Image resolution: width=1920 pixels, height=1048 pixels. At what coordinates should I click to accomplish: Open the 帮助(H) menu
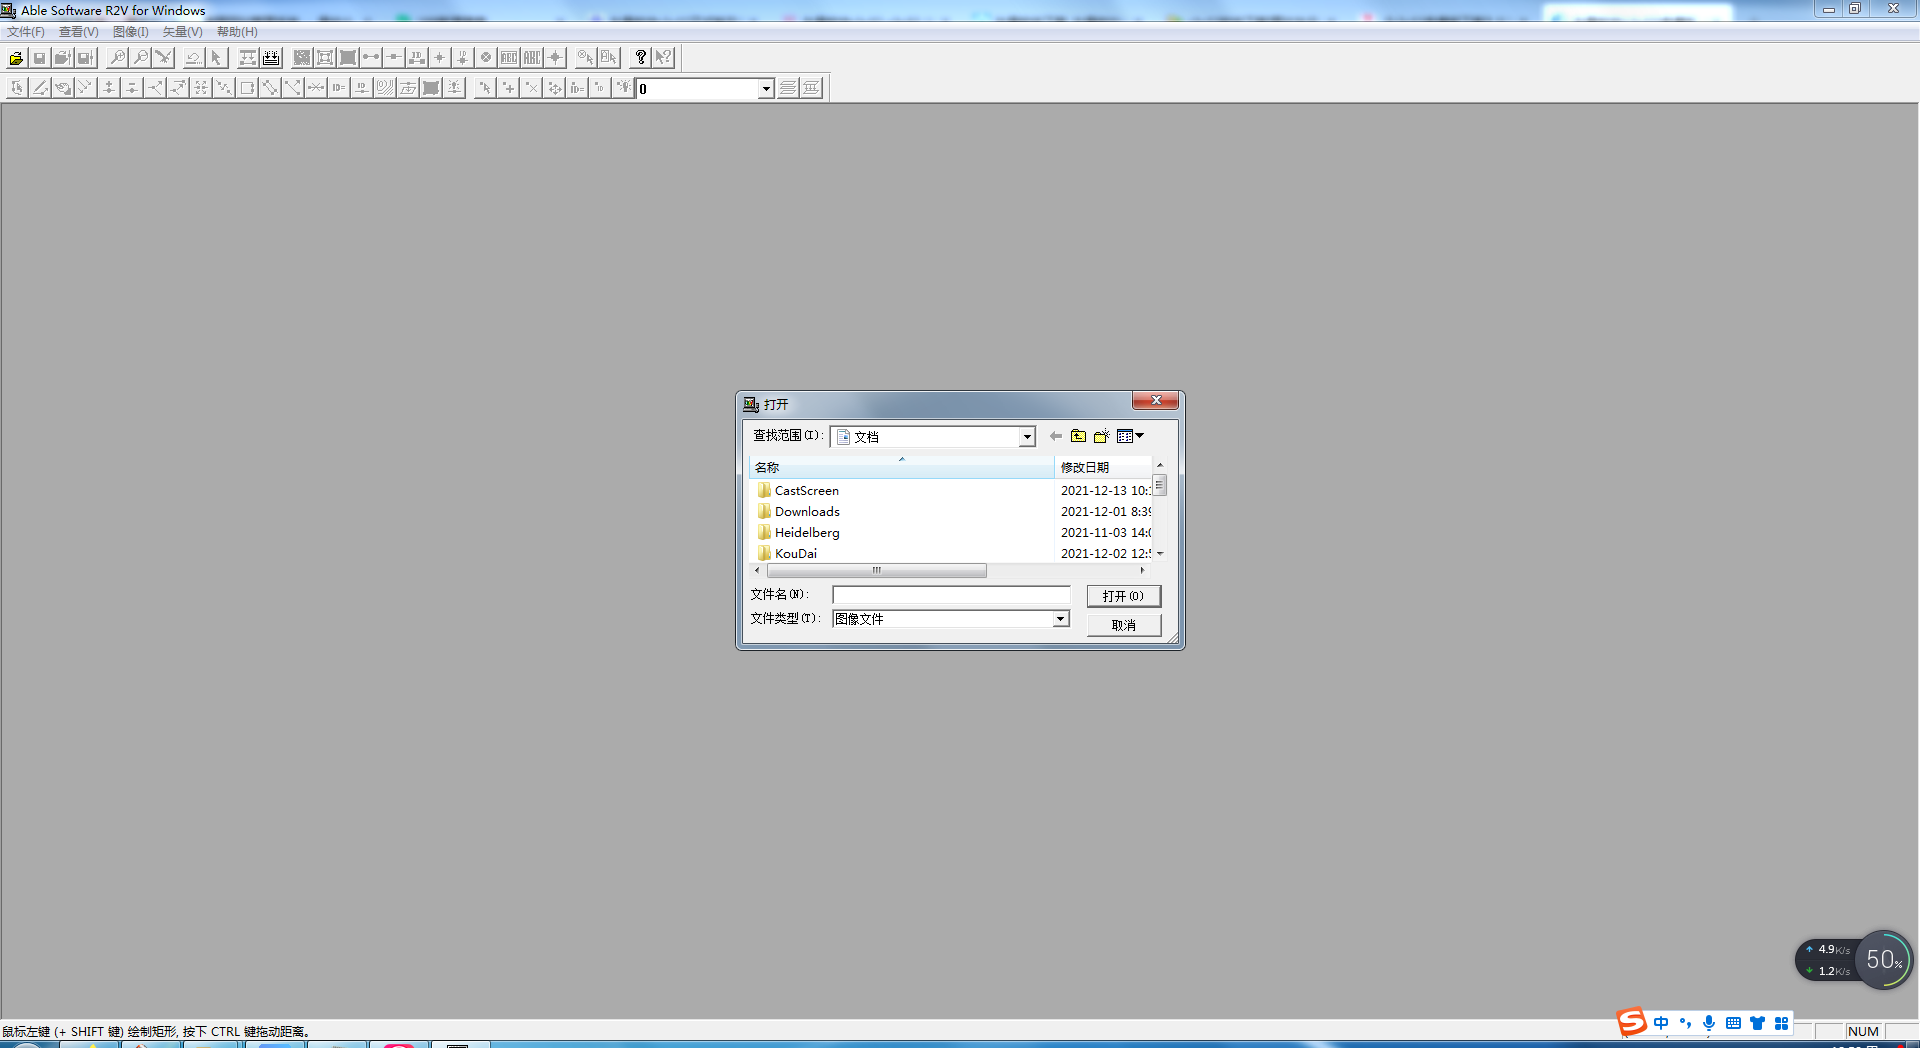[x=237, y=32]
